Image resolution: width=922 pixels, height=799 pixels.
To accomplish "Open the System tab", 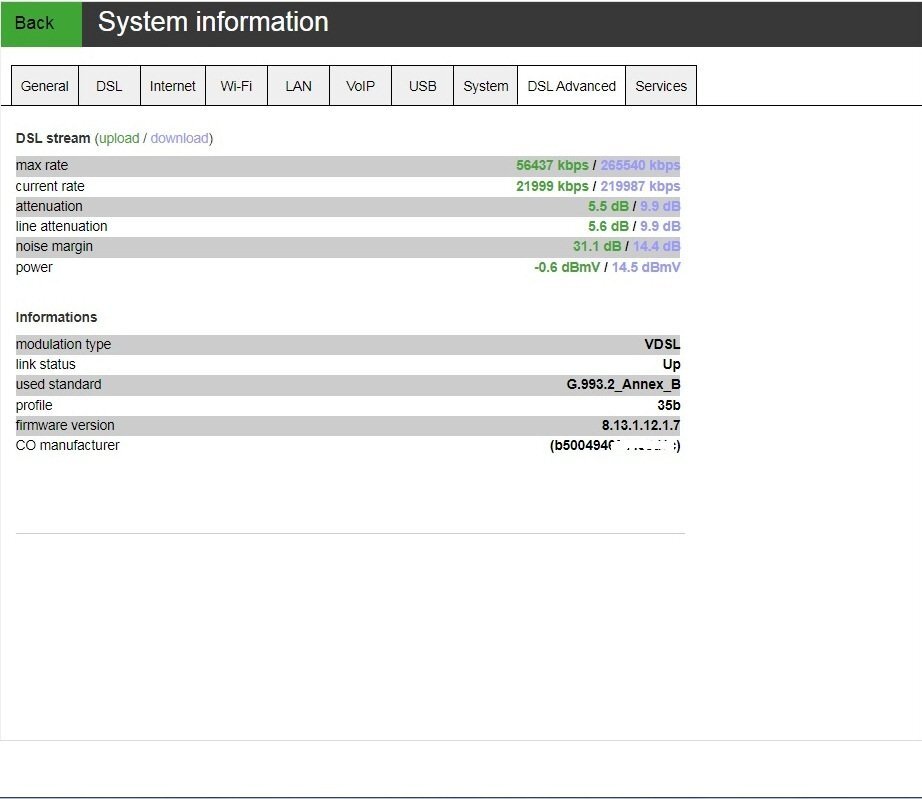I will [485, 86].
